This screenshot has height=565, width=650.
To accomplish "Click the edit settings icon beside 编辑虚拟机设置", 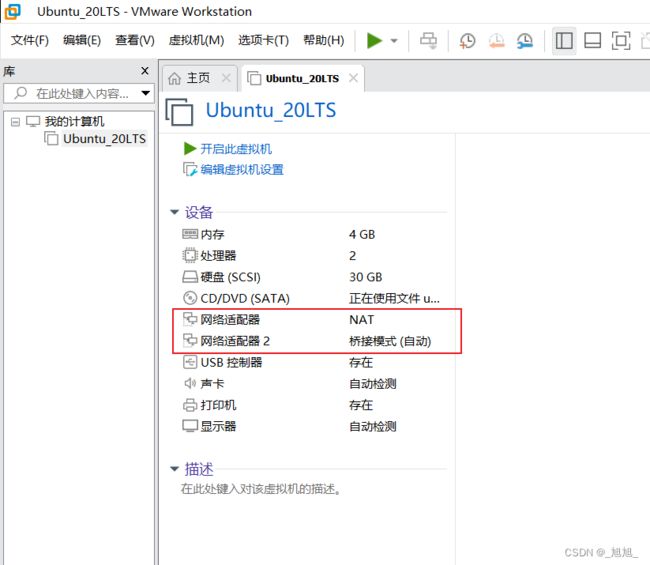I will [190, 169].
